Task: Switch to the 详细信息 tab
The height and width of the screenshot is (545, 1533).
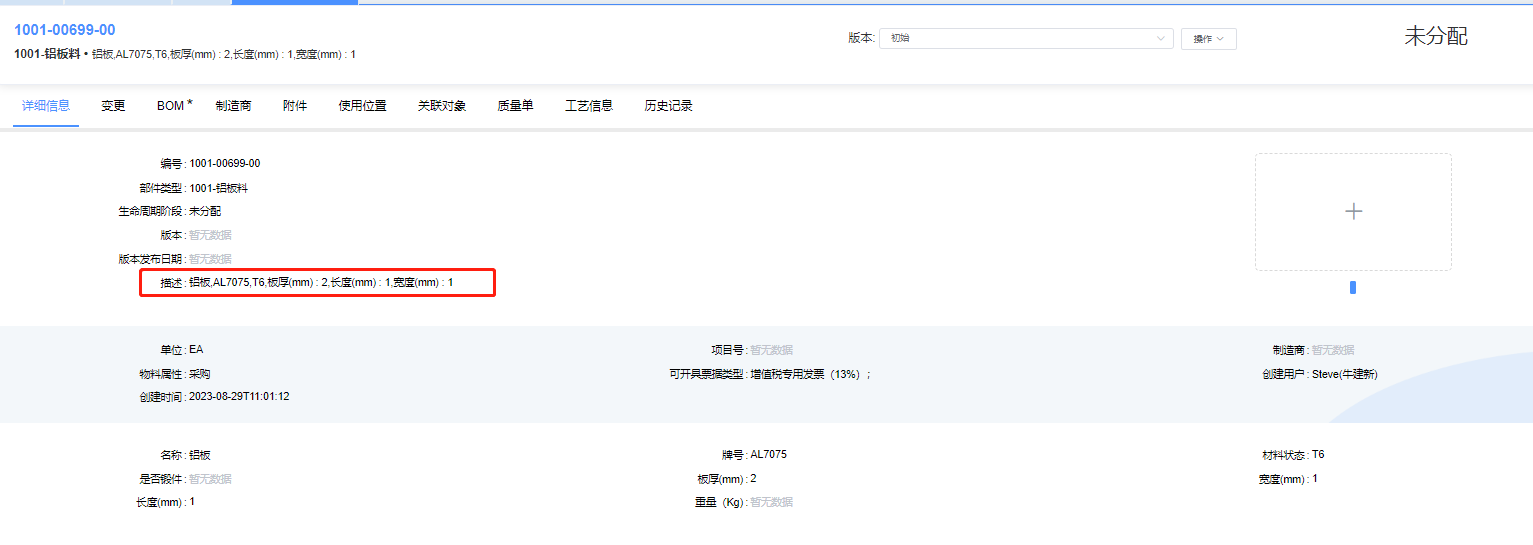Action: pos(46,106)
